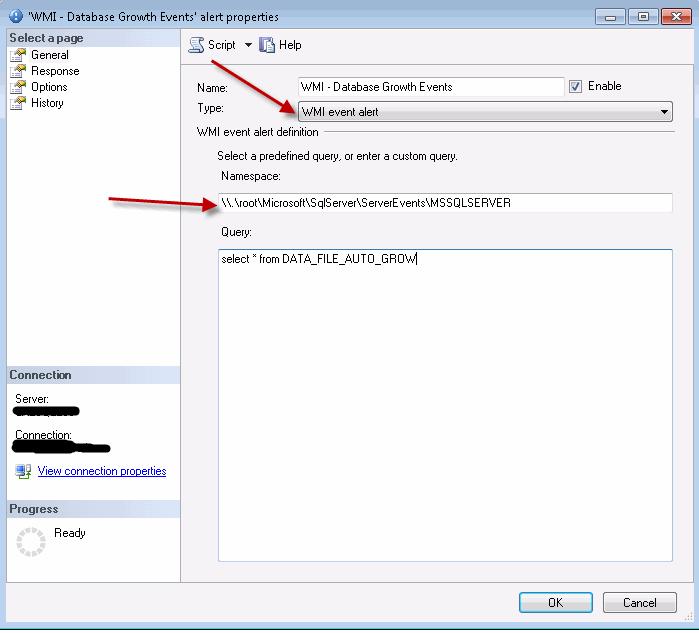Click the Script scroll icon
Image resolution: width=699 pixels, height=633 pixels.
tap(196, 45)
